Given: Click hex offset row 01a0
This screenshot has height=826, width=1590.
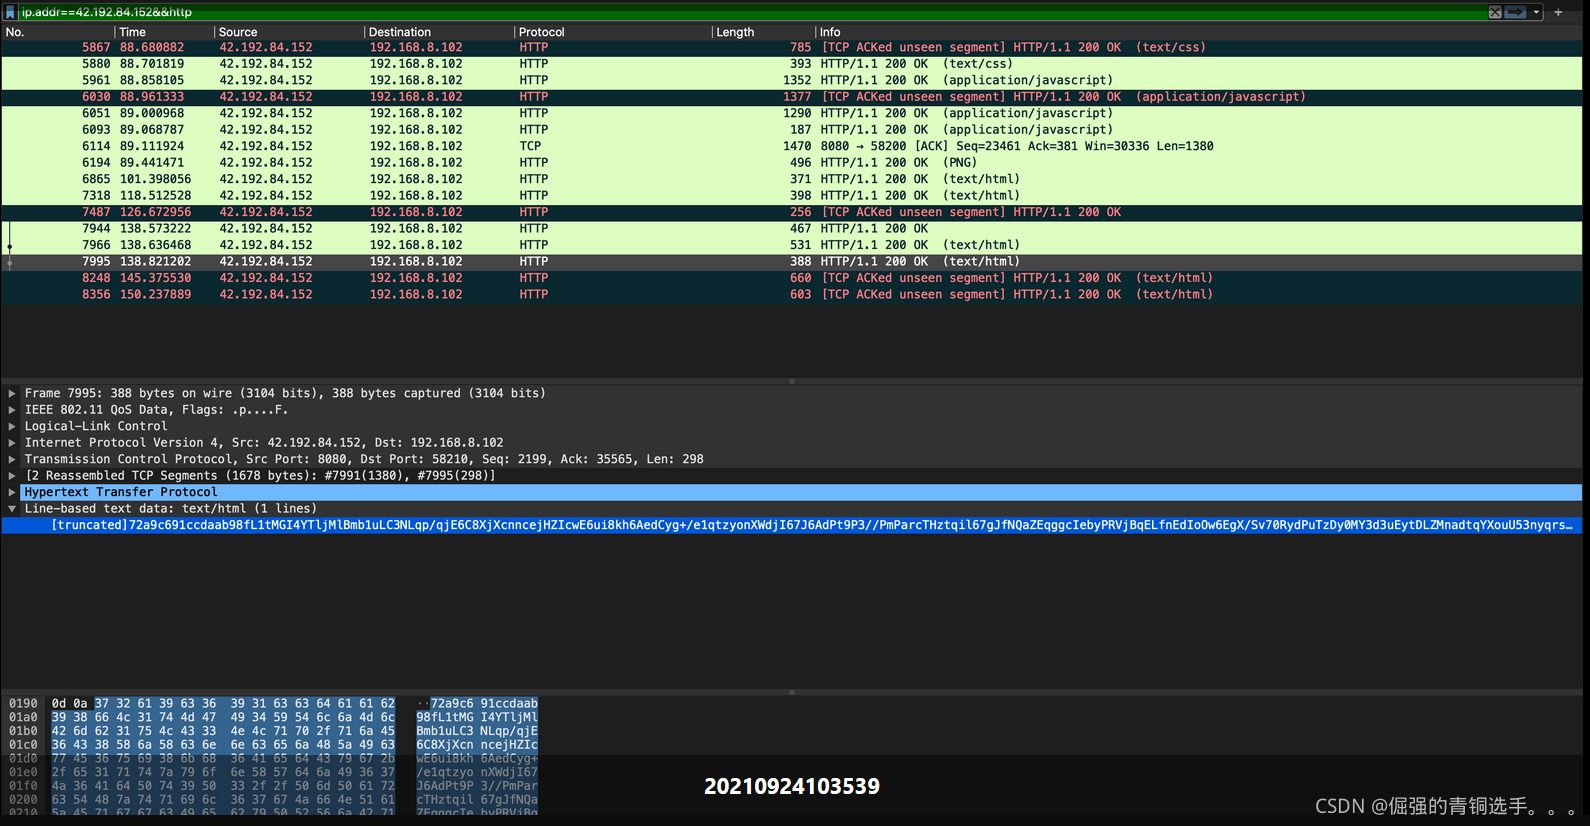Looking at the screenshot, I should [x=23, y=718].
